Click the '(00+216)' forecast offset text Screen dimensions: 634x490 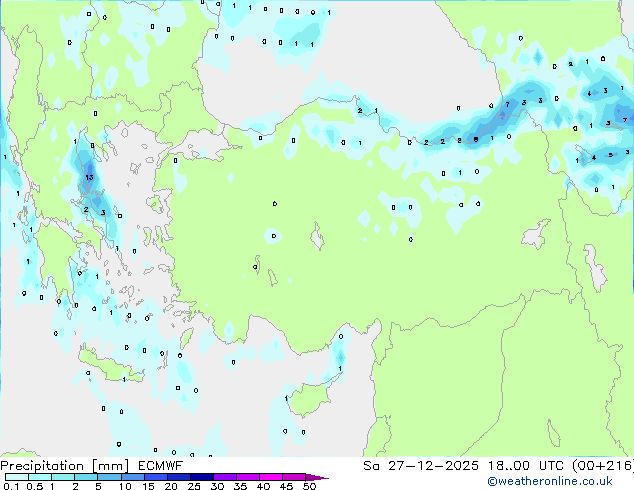tap(602, 466)
